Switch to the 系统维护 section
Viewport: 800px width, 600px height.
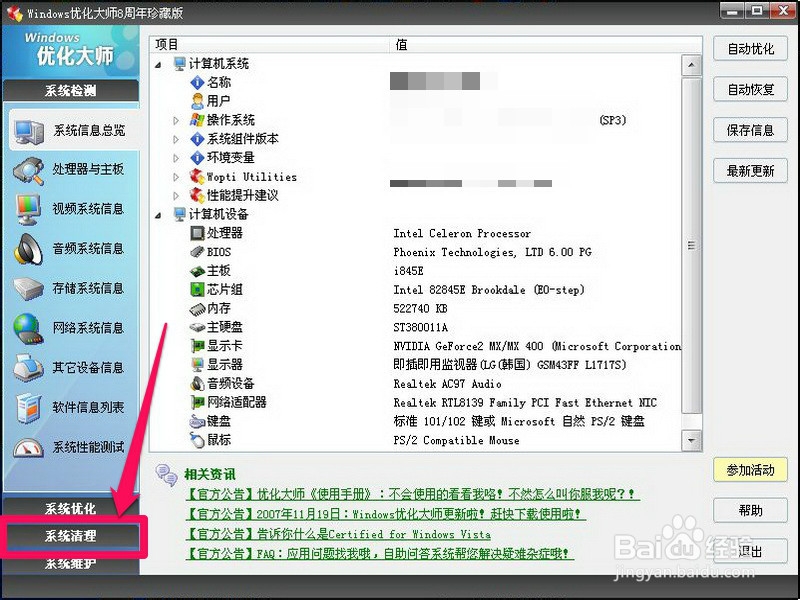pyautogui.click(x=70, y=563)
